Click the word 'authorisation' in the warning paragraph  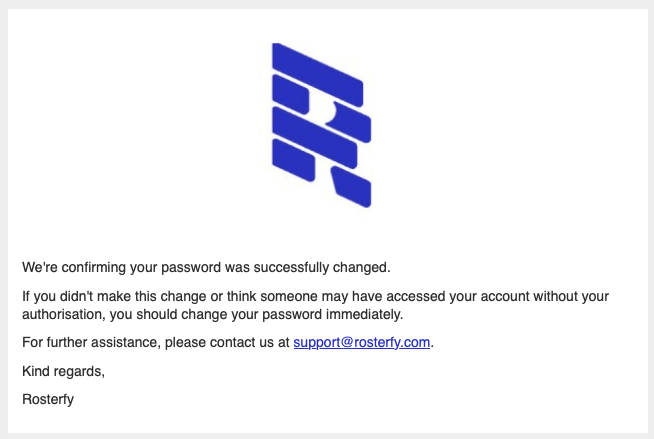[62, 314]
